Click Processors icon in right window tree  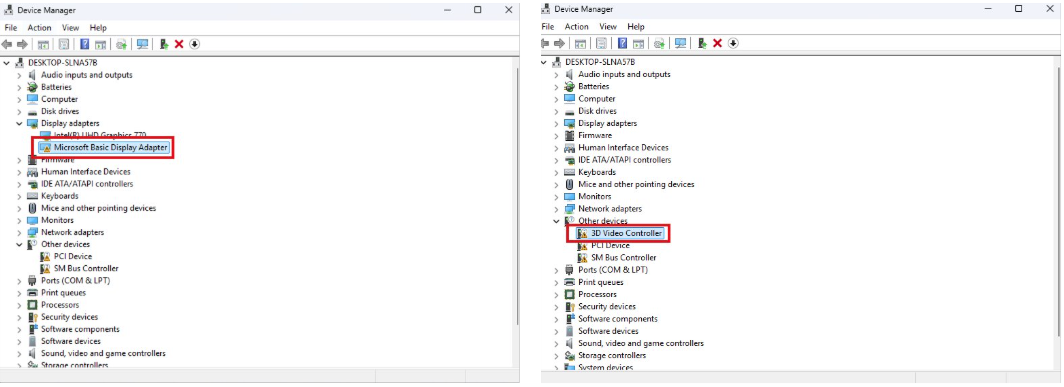(570, 294)
